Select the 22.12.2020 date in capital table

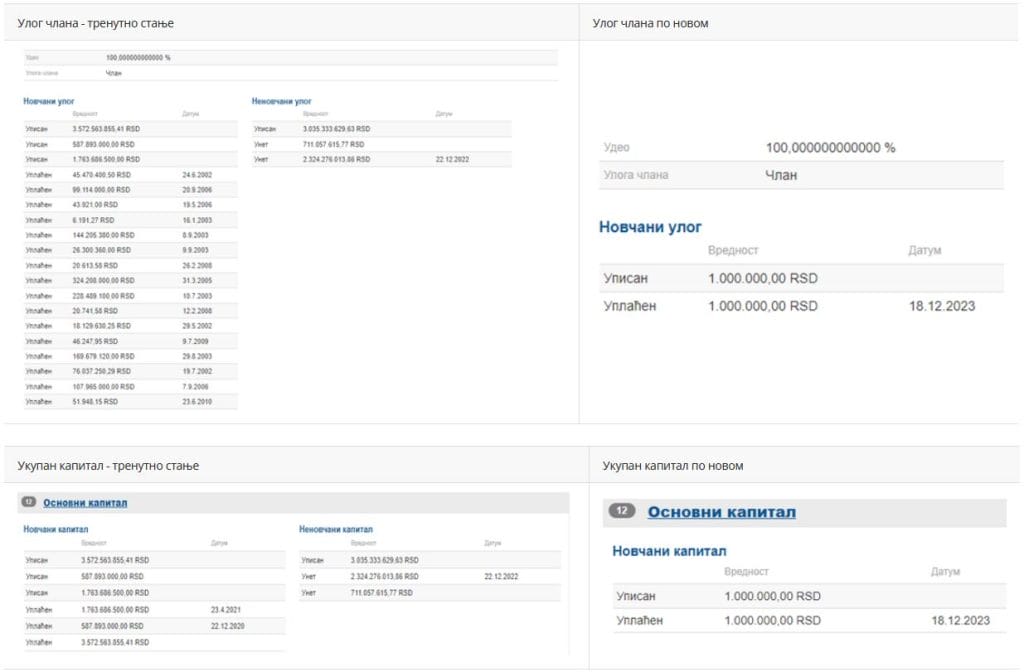click(228, 625)
